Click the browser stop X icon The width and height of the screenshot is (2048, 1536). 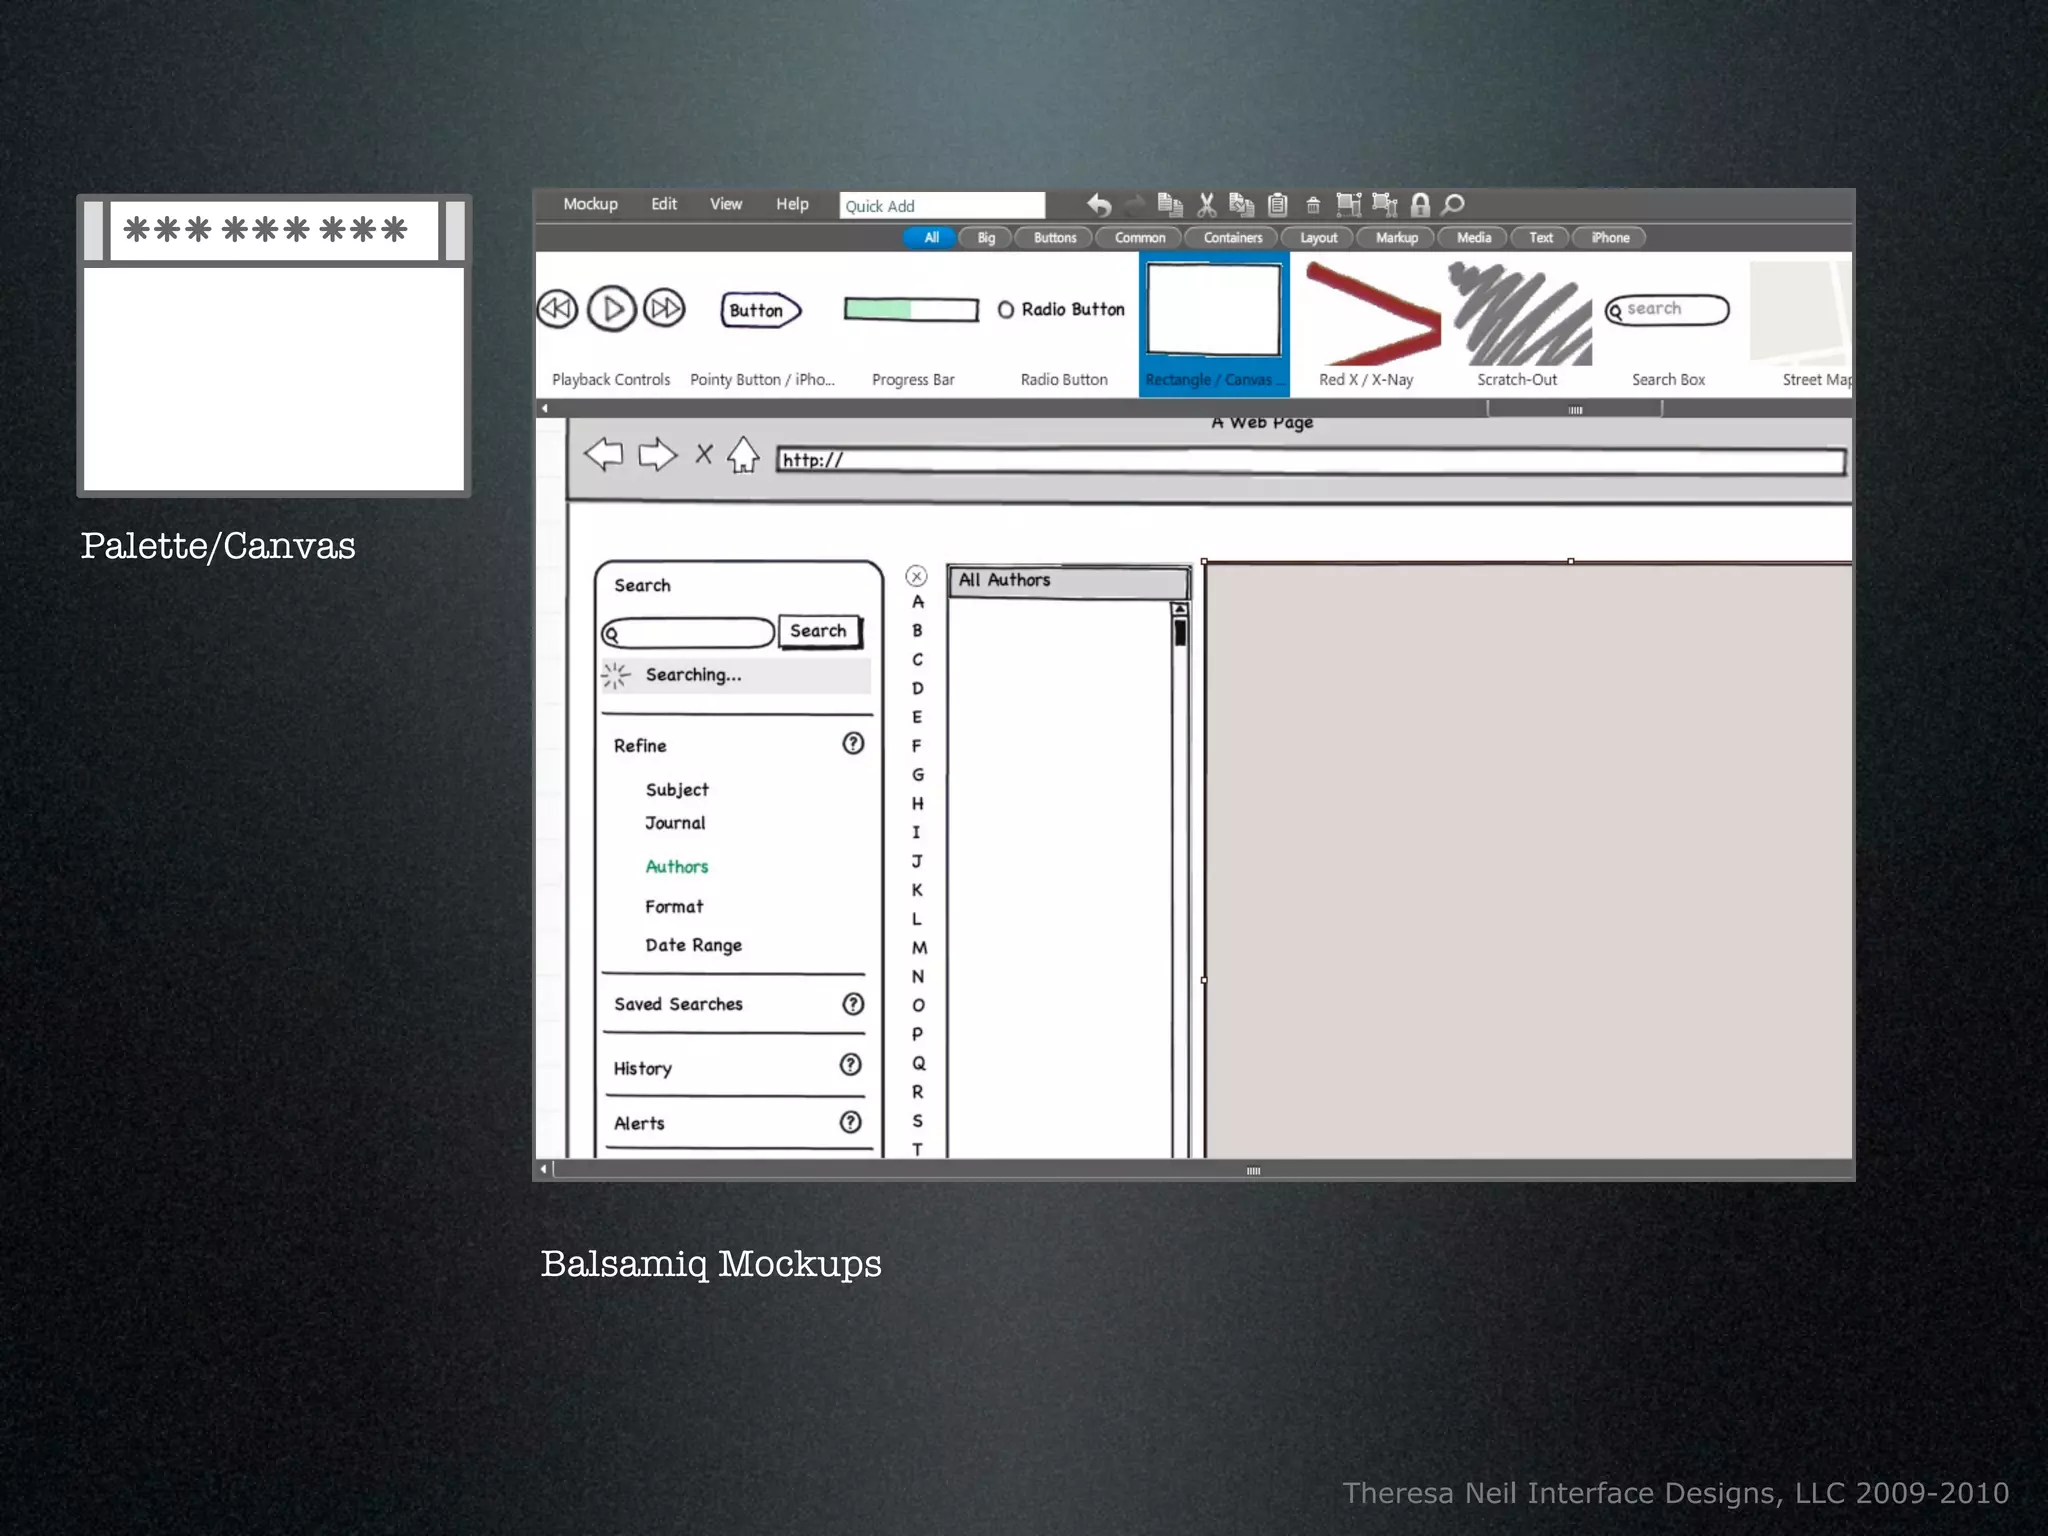click(704, 454)
